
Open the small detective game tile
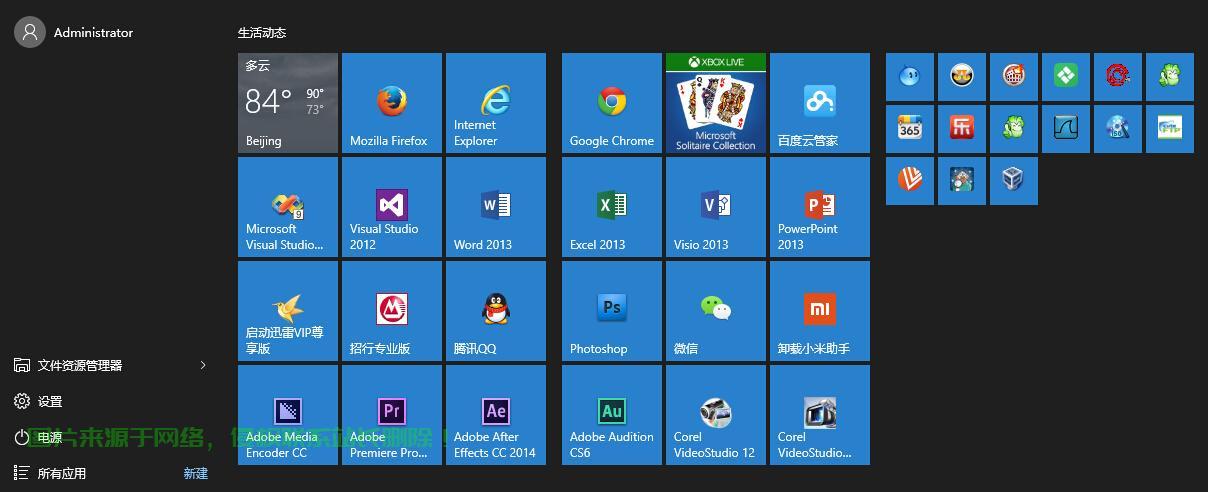click(x=962, y=181)
